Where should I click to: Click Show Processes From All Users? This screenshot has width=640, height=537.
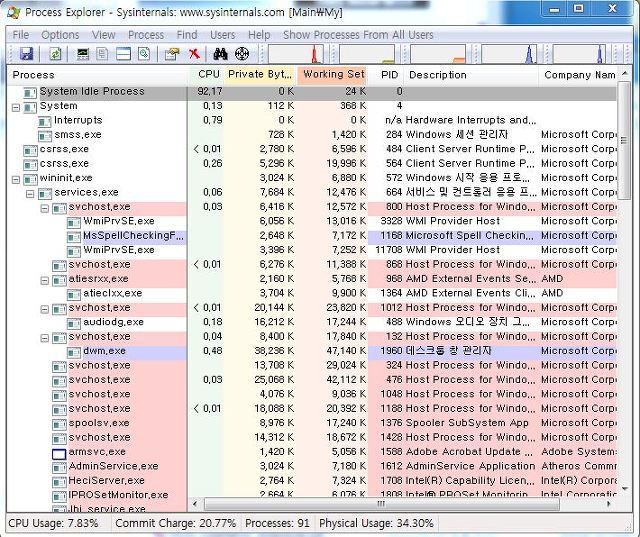(358, 35)
